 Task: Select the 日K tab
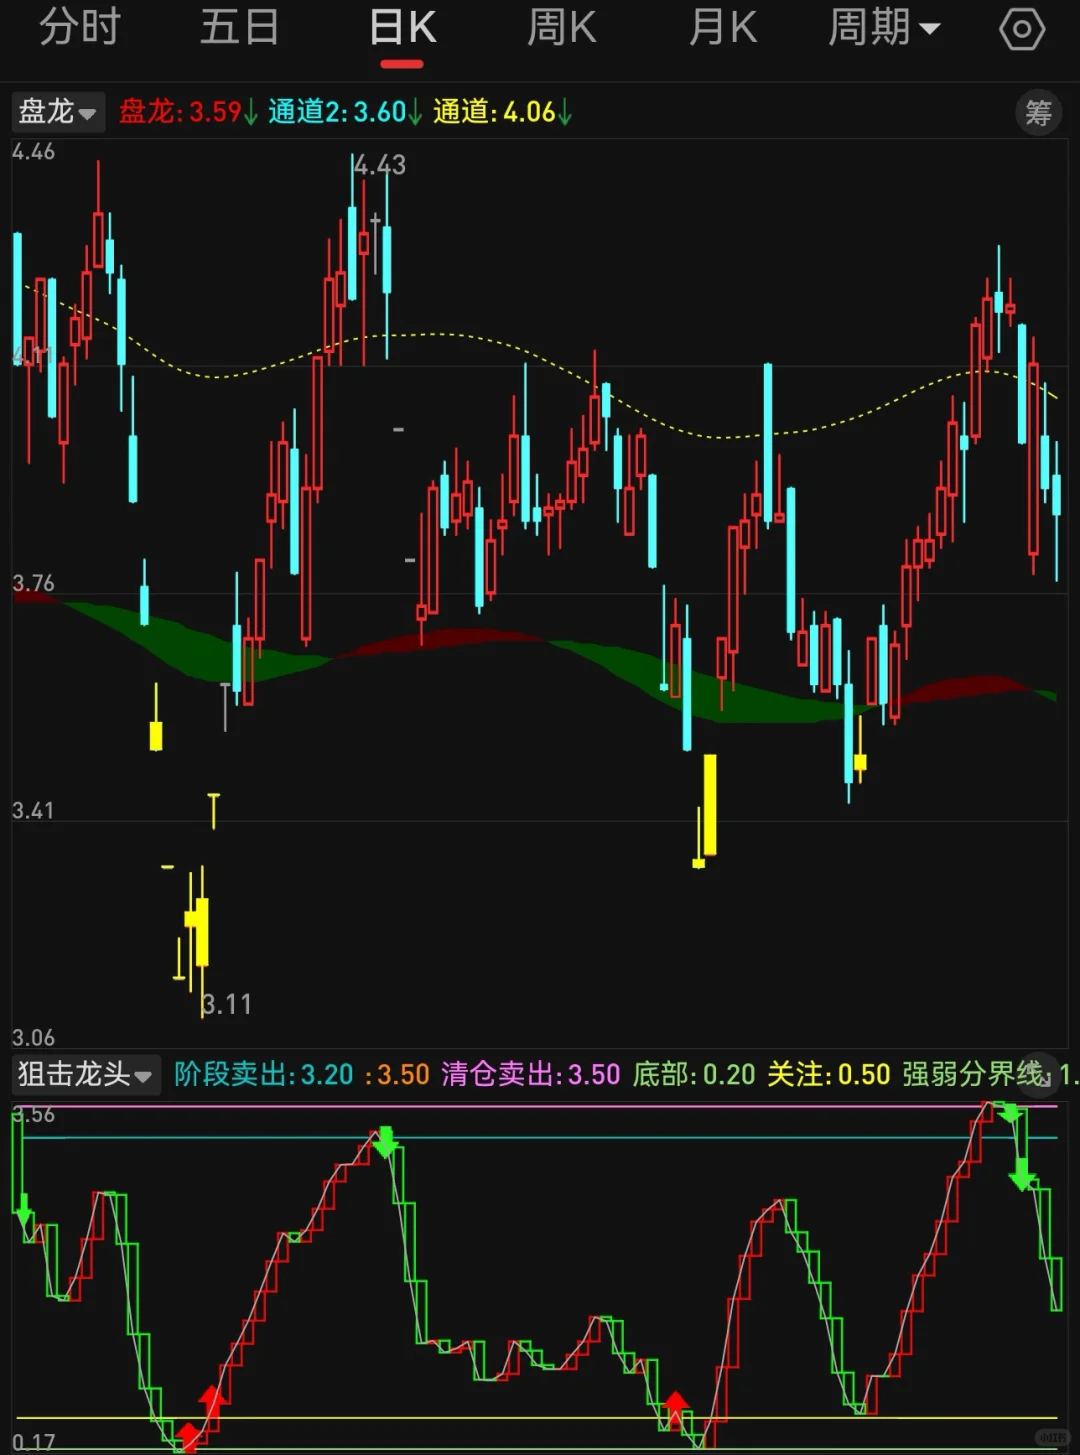coord(402,28)
